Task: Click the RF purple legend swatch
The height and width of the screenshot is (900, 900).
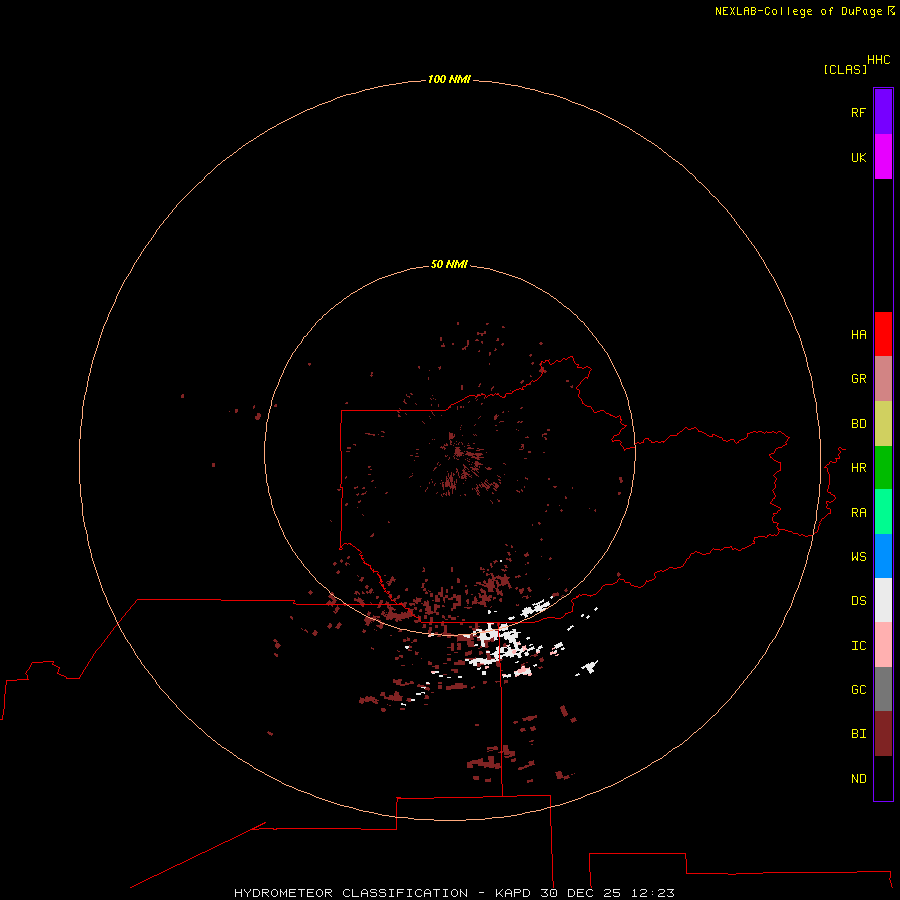Action: coord(883,112)
